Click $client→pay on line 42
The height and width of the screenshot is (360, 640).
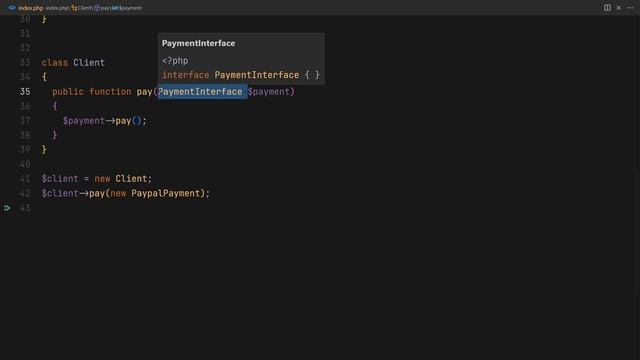point(73,193)
